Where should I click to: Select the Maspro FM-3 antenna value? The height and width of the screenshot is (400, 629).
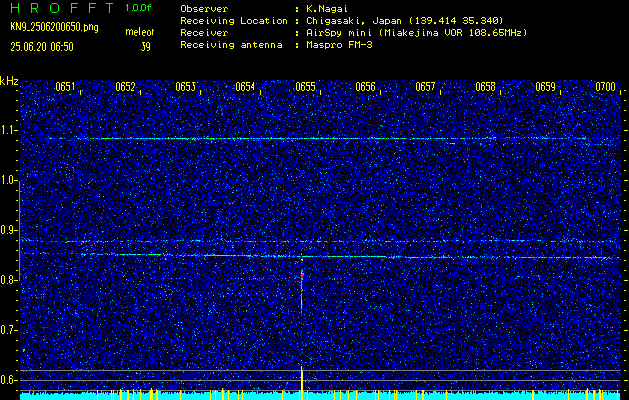coord(339,45)
